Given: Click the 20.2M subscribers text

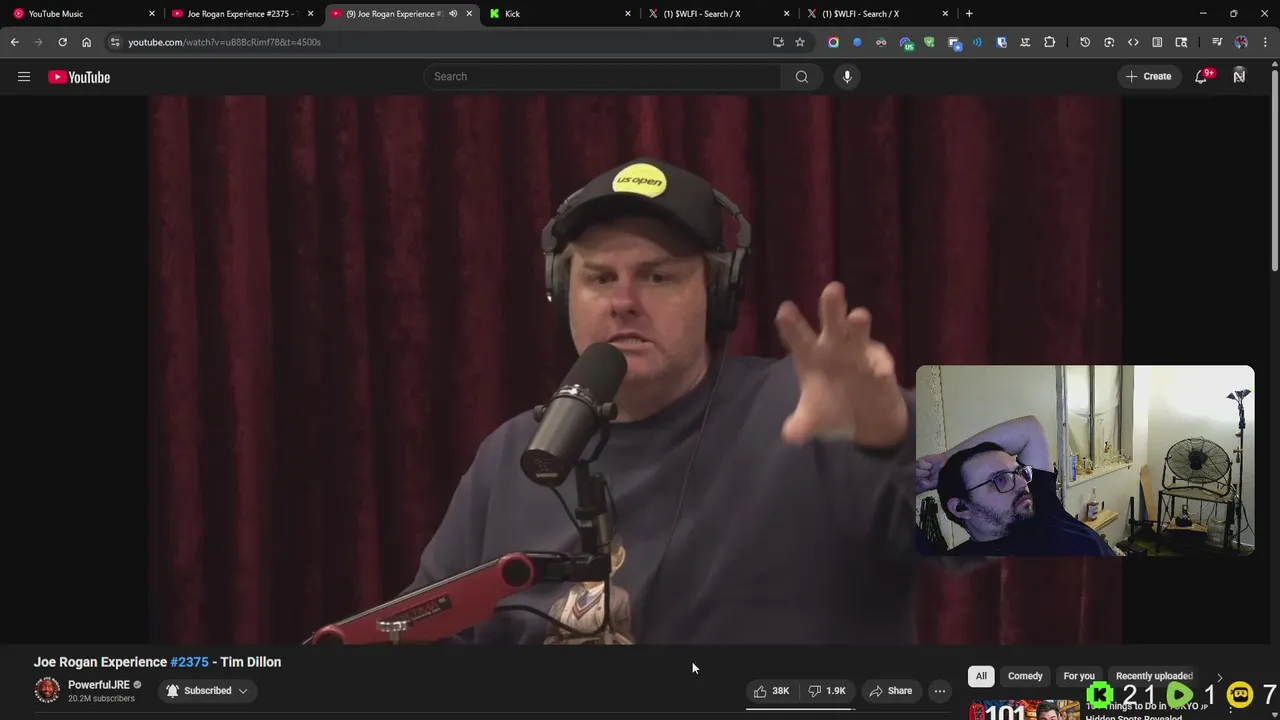Looking at the screenshot, I should pyautogui.click(x=101, y=698).
